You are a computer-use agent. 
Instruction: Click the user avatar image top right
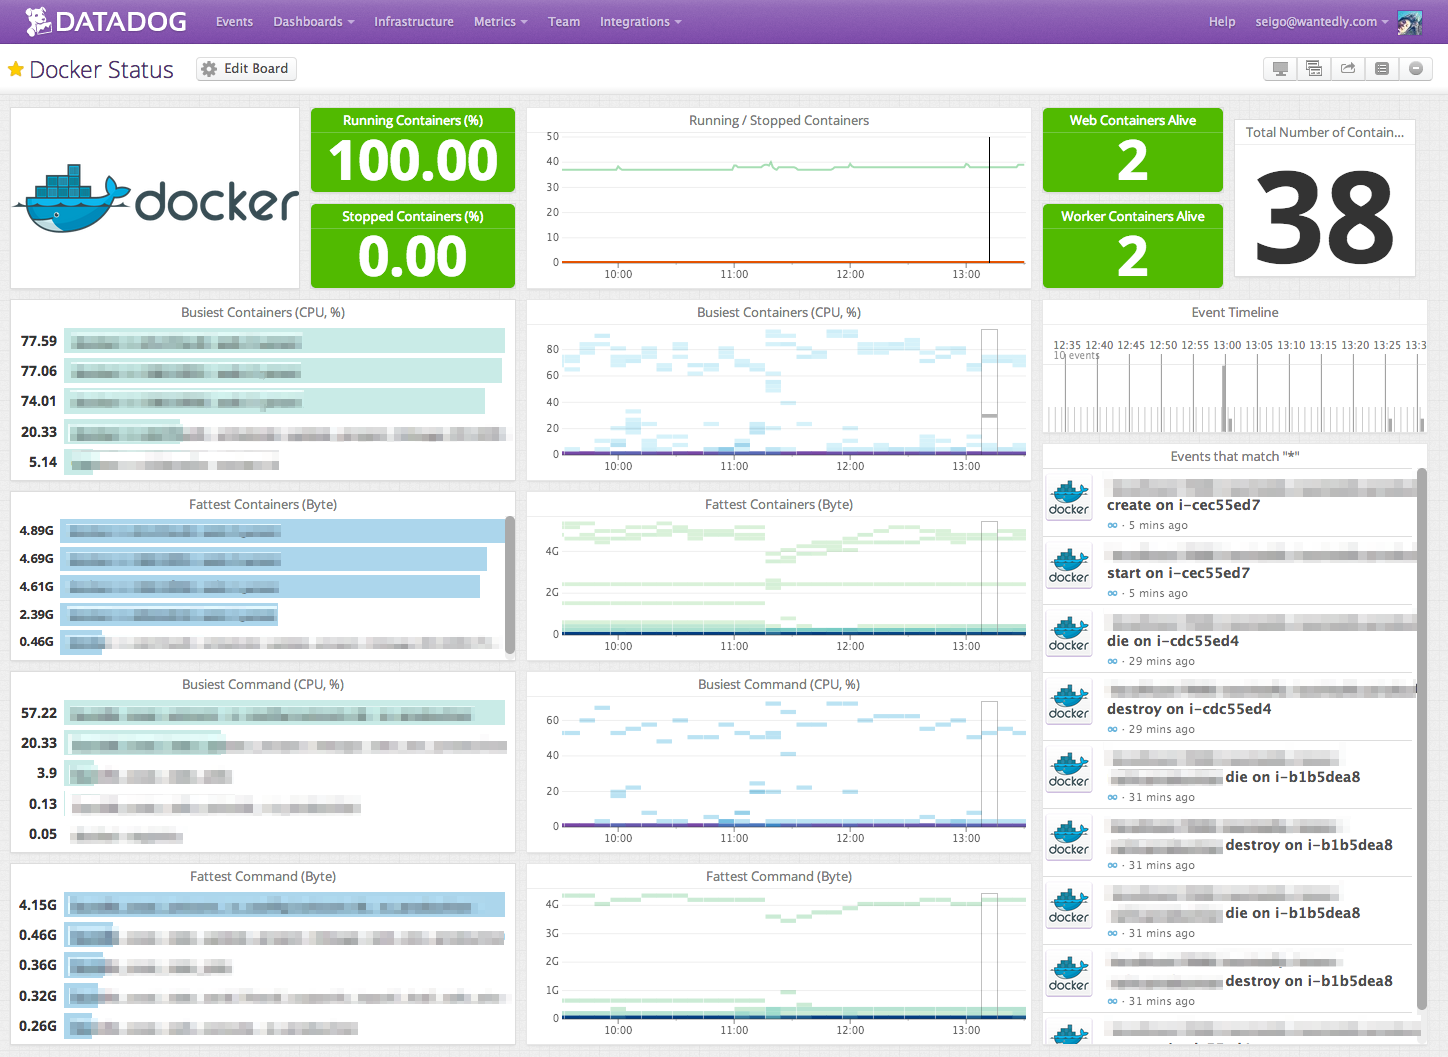(x=1409, y=21)
